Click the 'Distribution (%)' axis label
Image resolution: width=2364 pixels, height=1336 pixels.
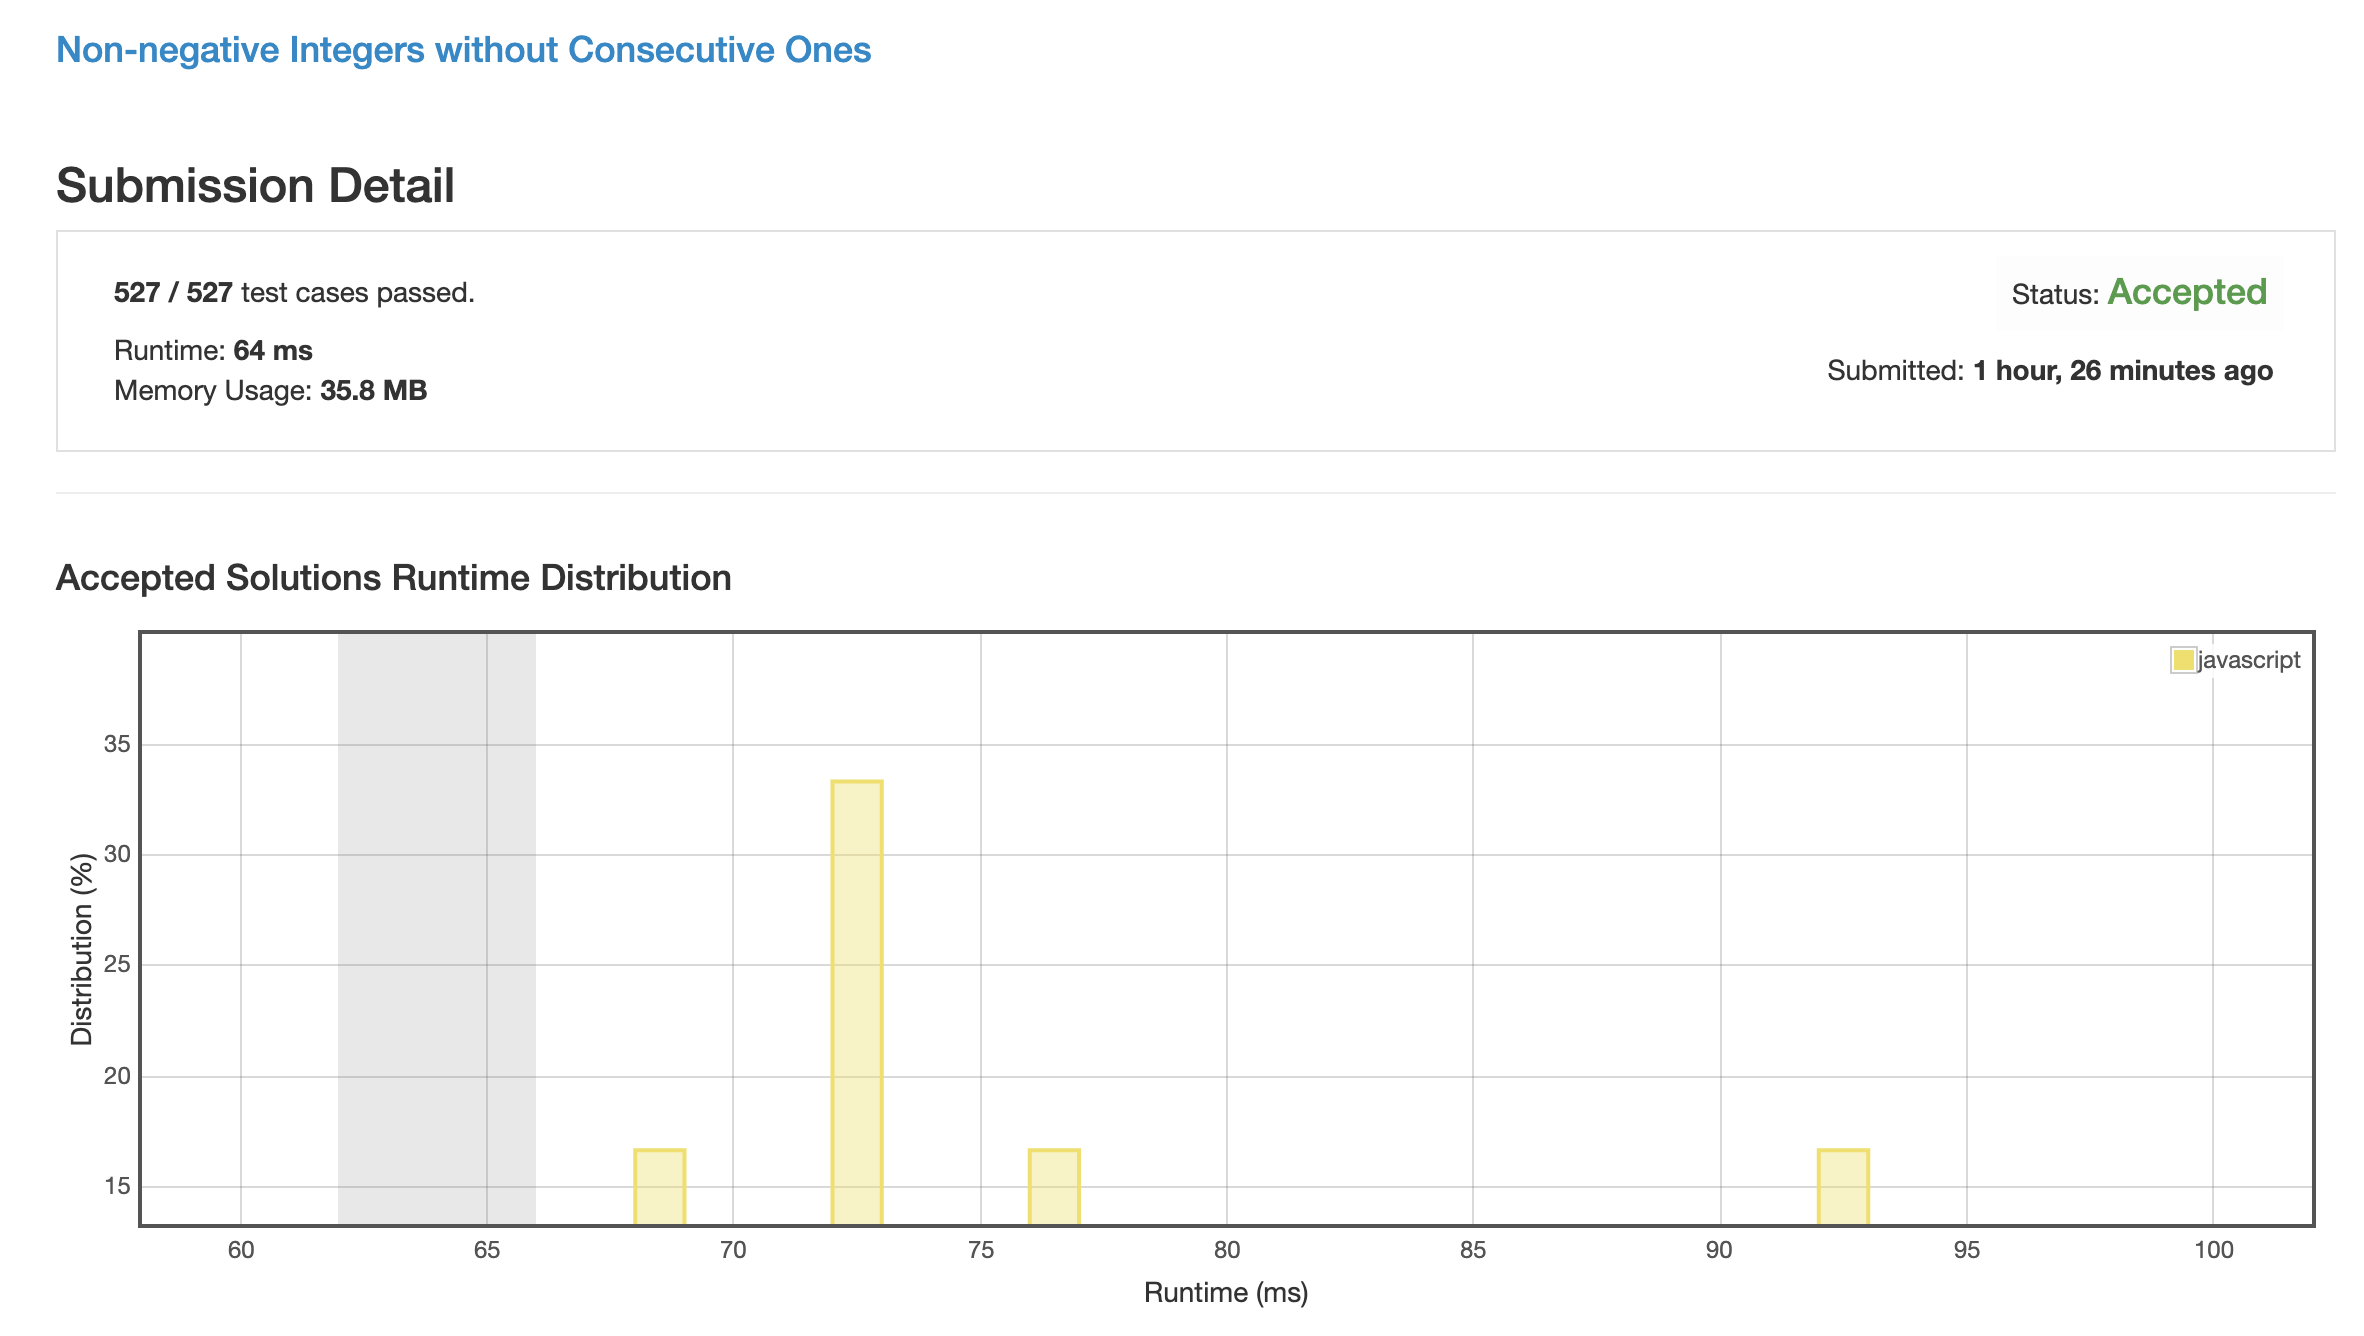click(x=82, y=949)
